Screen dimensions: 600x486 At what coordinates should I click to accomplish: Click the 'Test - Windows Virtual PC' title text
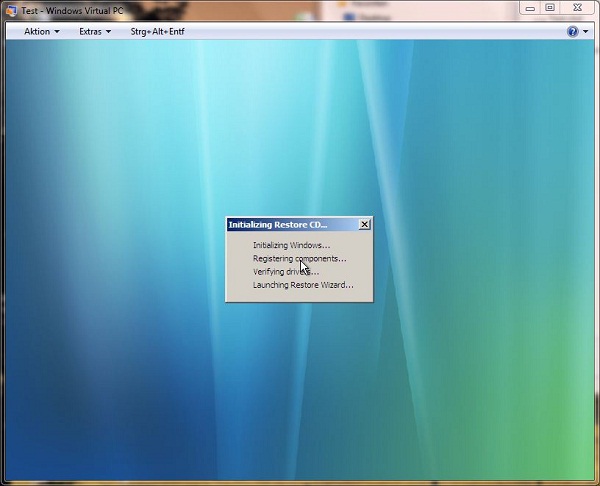pyautogui.click(x=72, y=11)
